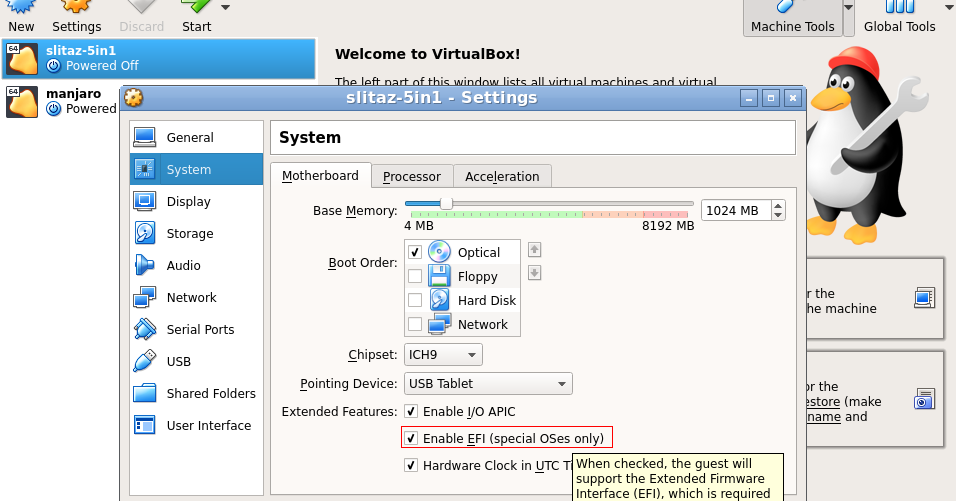
Task: Open the General settings category
Action: click(196, 137)
